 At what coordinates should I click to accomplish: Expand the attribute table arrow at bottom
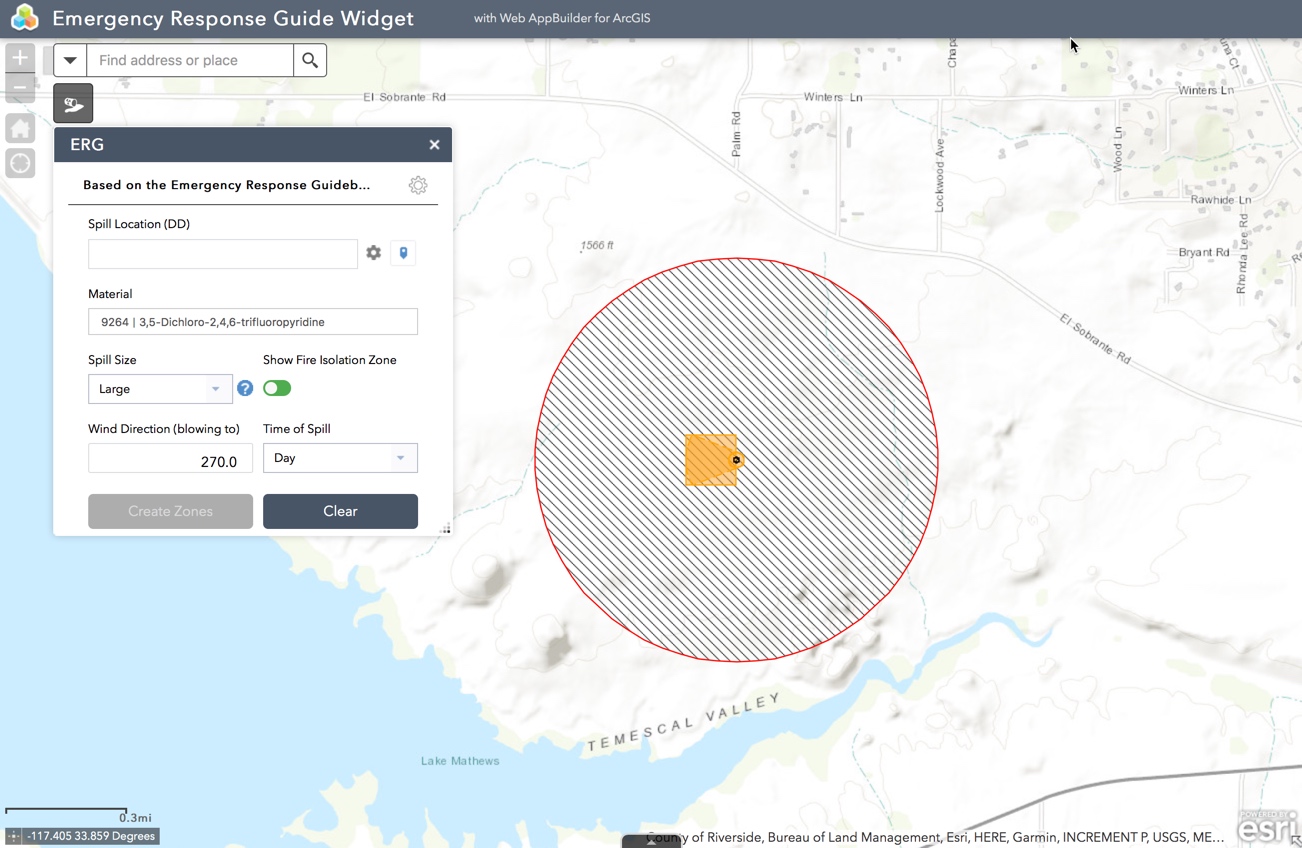[x=651, y=841]
